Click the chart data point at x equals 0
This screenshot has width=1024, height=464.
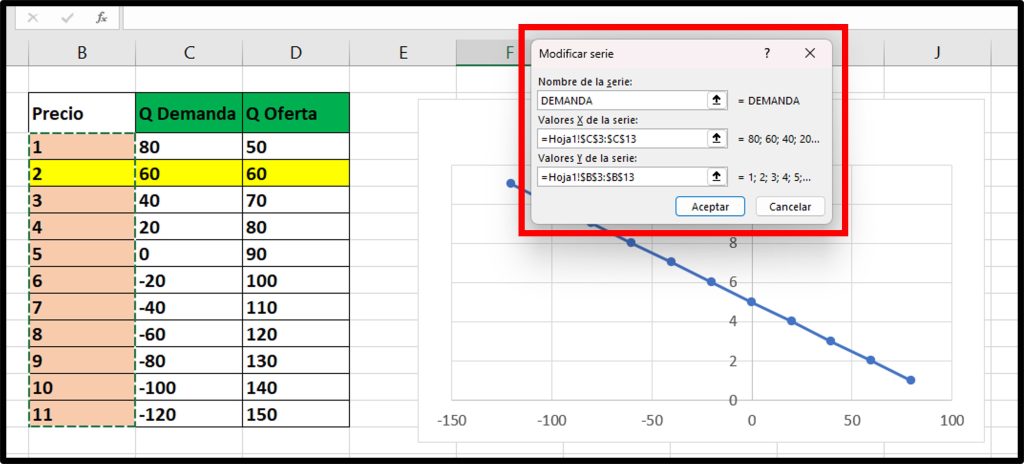pos(751,301)
